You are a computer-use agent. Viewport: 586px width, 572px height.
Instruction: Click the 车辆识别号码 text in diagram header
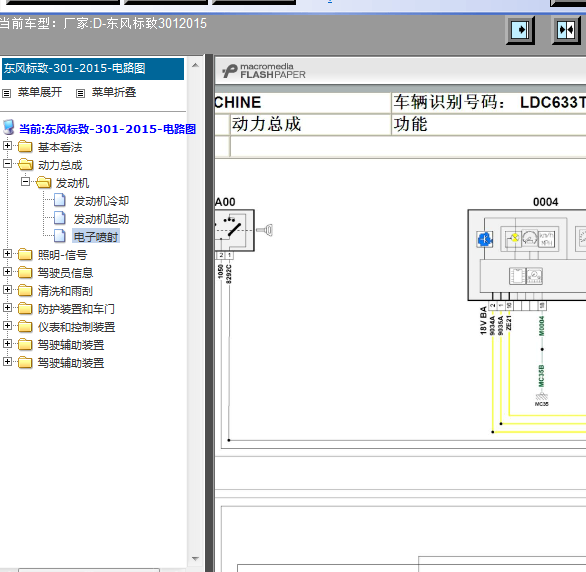(x=449, y=102)
